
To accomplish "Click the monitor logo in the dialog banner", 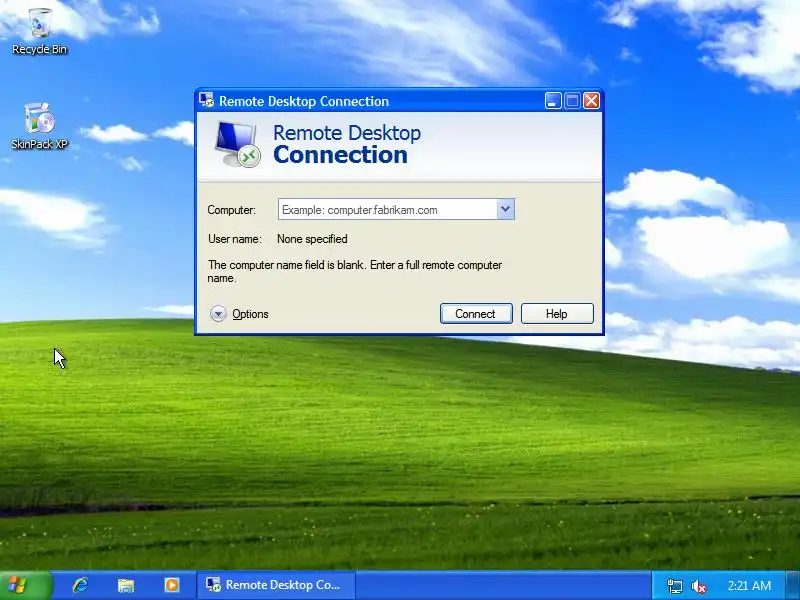I will tap(237, 144).
